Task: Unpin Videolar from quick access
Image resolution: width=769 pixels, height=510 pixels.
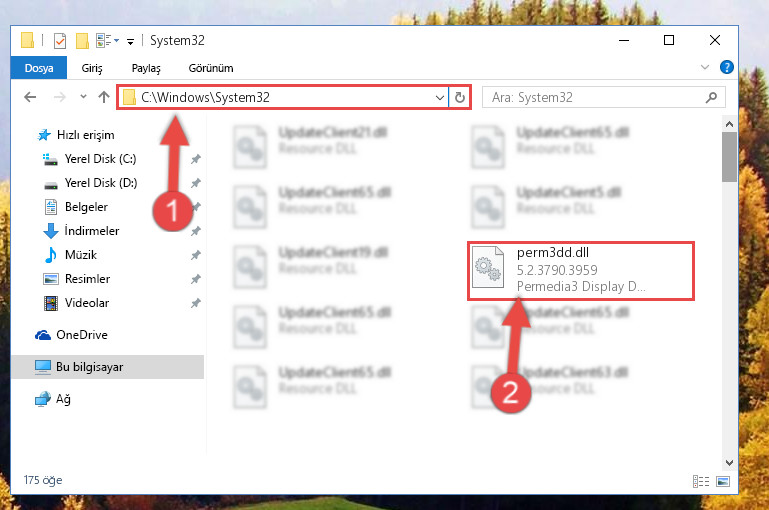Action: point(196,303)
